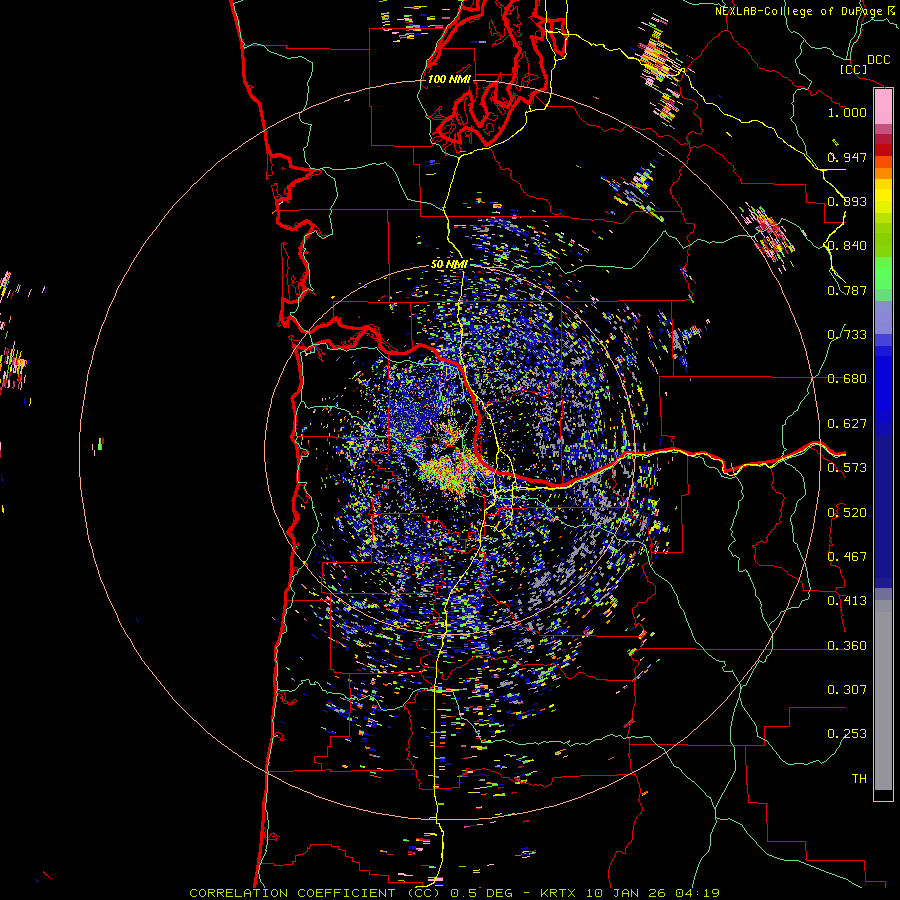Click the 0.947 scale value
This screenshot has width=900, height=900.
847,157
